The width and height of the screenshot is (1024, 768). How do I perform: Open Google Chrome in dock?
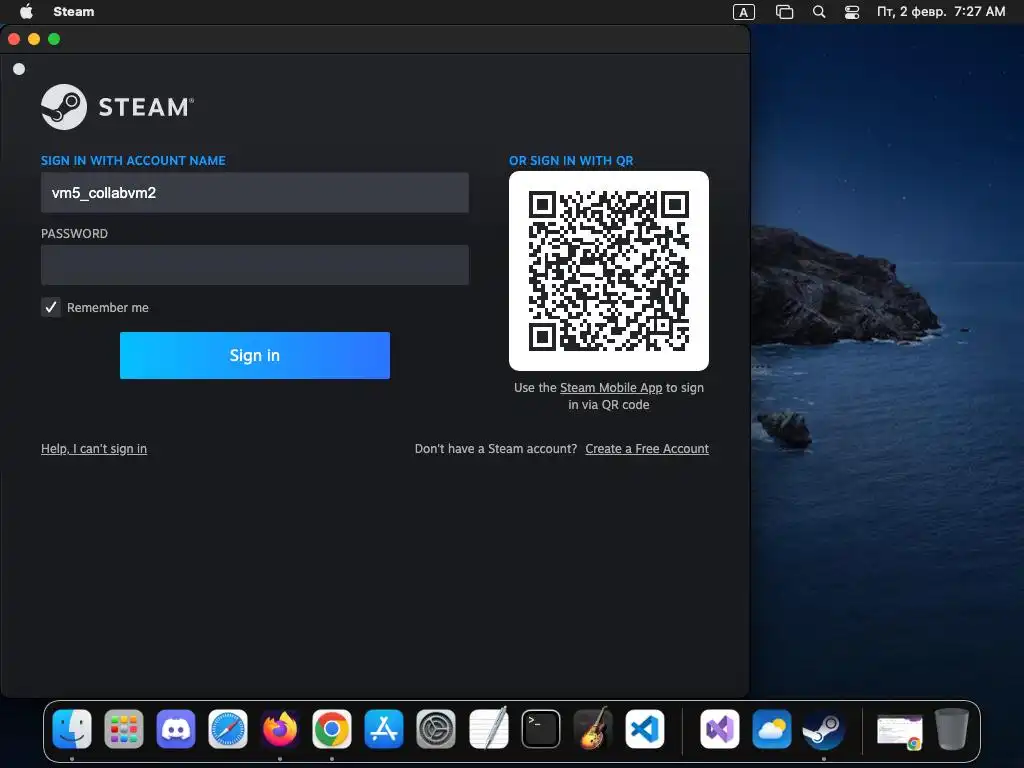click(332, 729)
